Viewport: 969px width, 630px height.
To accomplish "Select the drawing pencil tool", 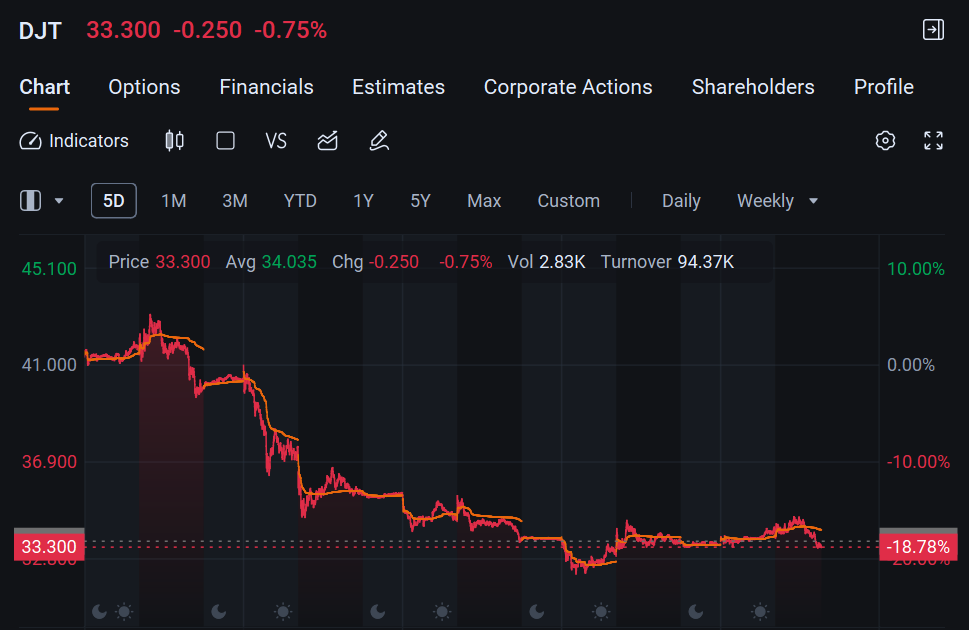I will click(379, 141).
